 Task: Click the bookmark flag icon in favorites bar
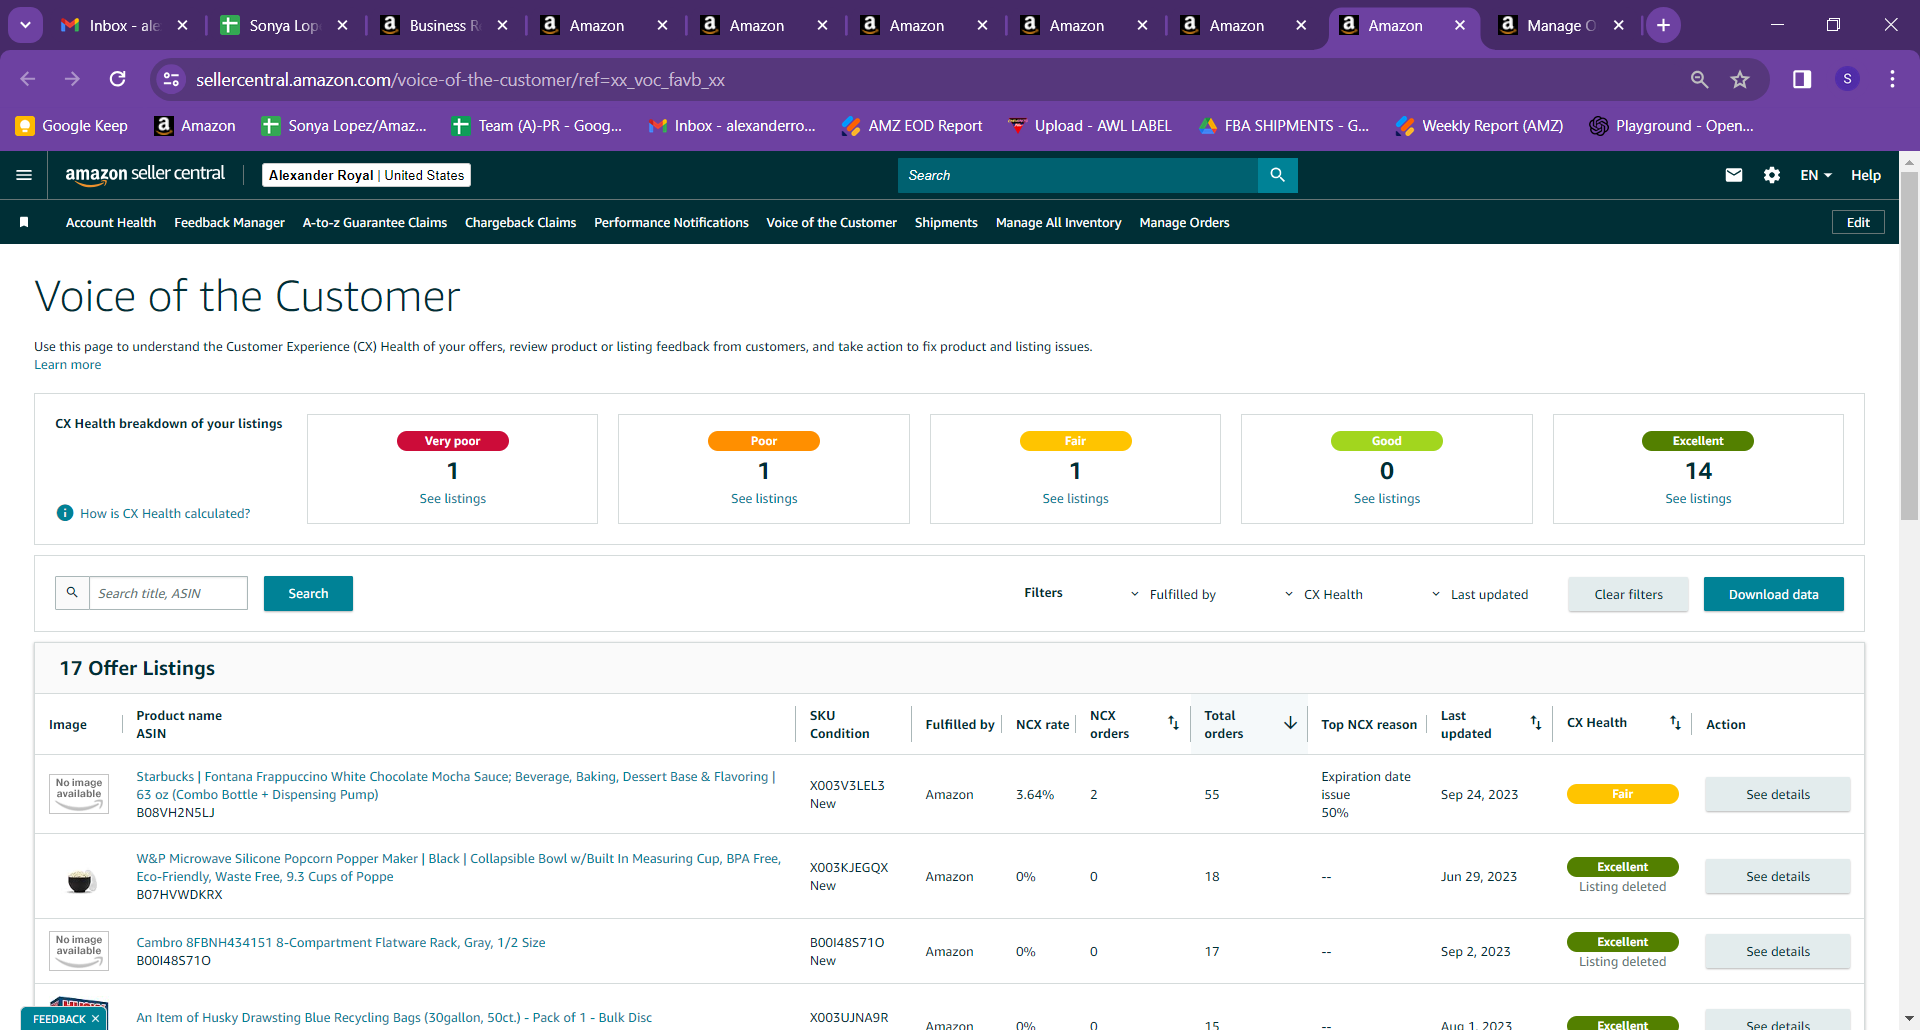24,222
